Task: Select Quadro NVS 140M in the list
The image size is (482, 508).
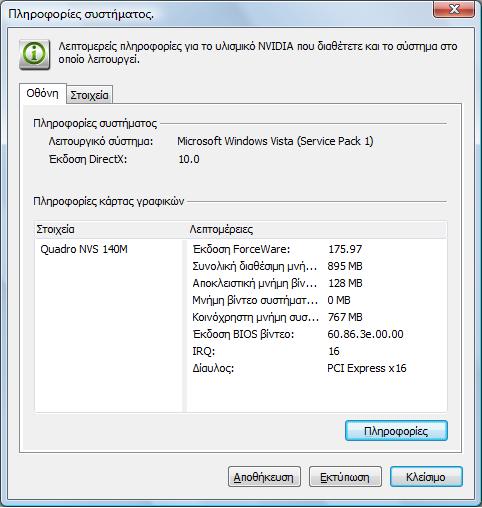Action: (84, 249)
